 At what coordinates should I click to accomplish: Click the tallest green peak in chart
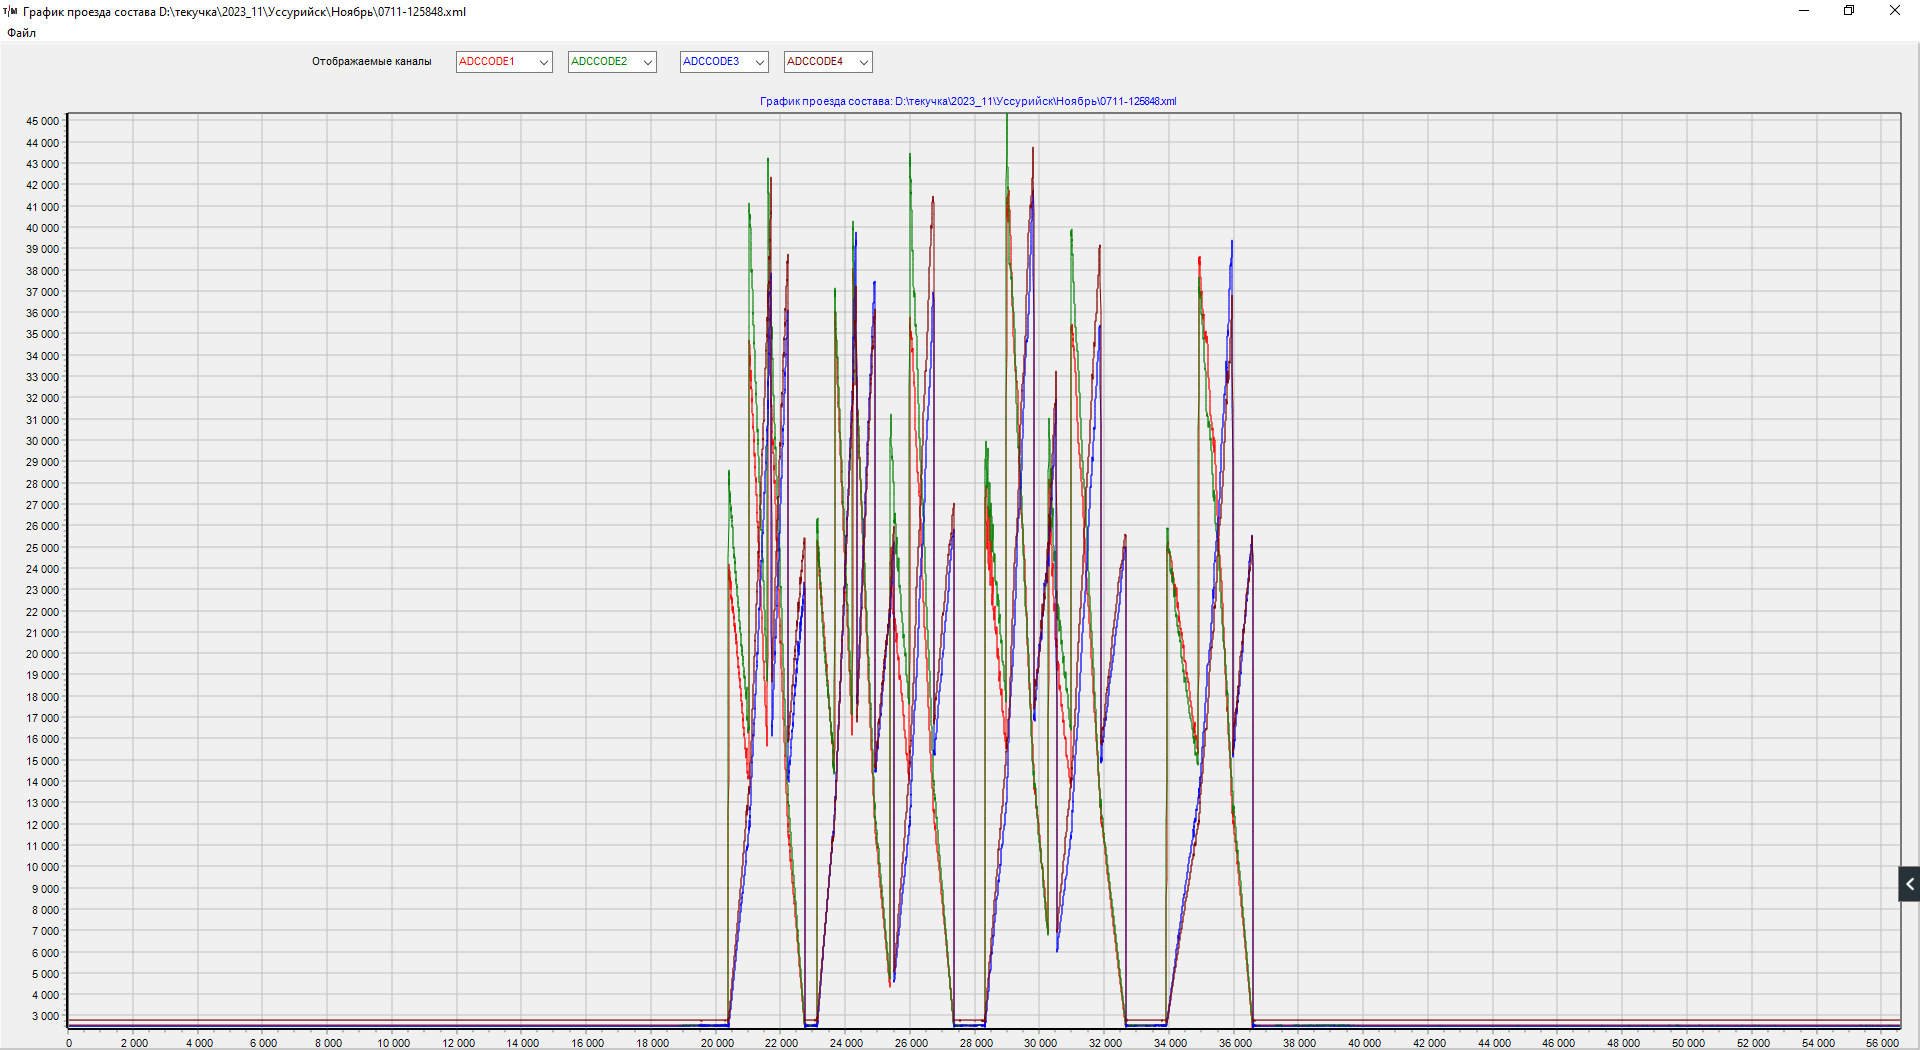[1007, 118]
